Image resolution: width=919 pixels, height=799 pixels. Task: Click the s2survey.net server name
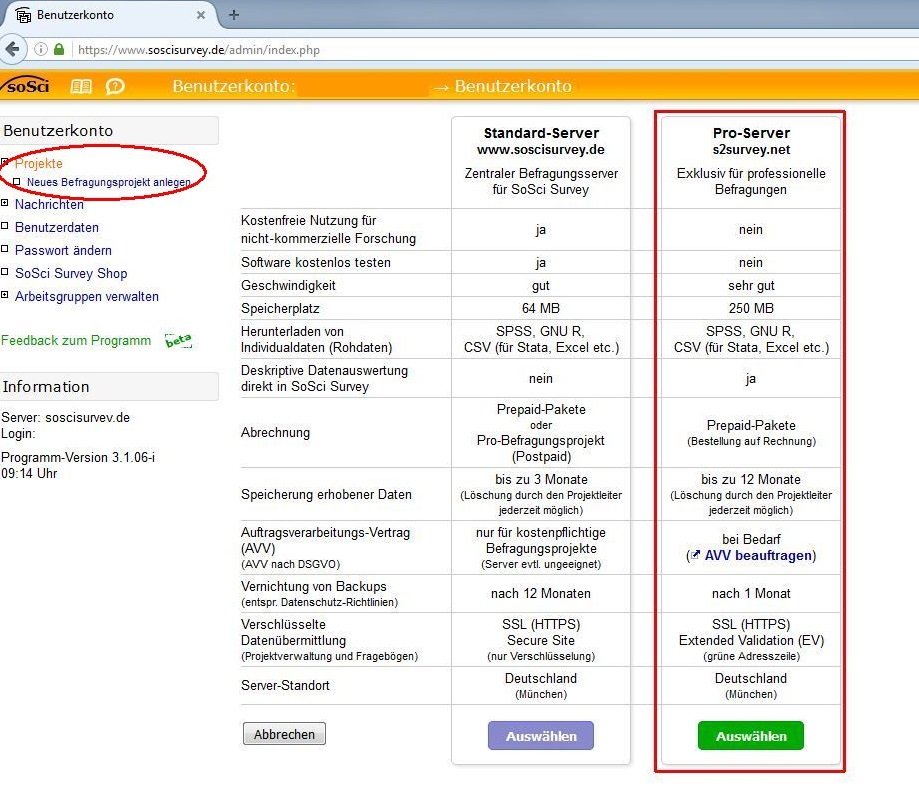pos(751,150)
